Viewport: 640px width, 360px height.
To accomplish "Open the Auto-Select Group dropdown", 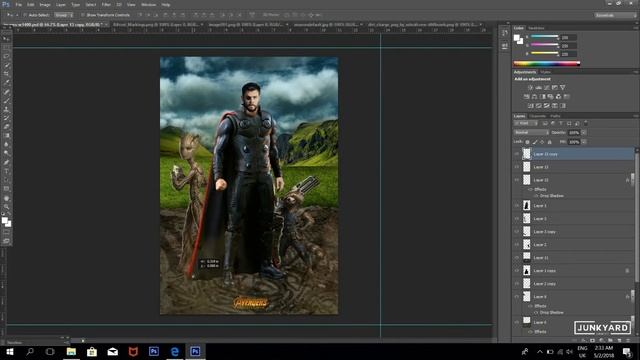I will pyautogui.click(x=64, y=15).
